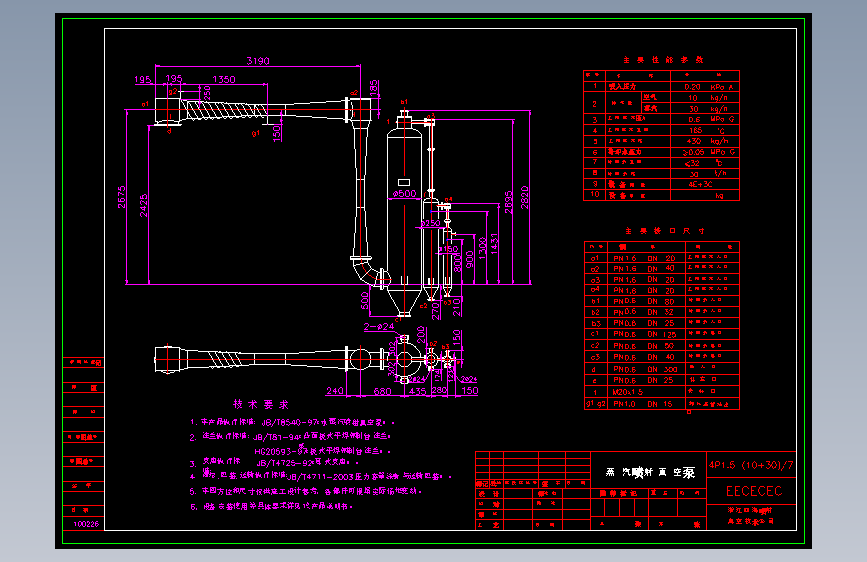Click the PN1.6 DN 40 row

(662, 269)
